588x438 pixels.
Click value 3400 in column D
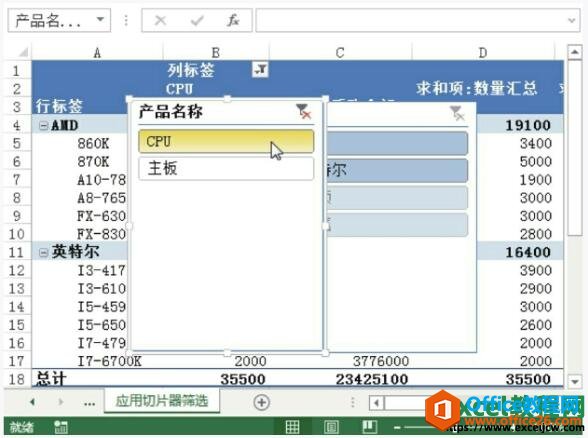click(536, 144)
